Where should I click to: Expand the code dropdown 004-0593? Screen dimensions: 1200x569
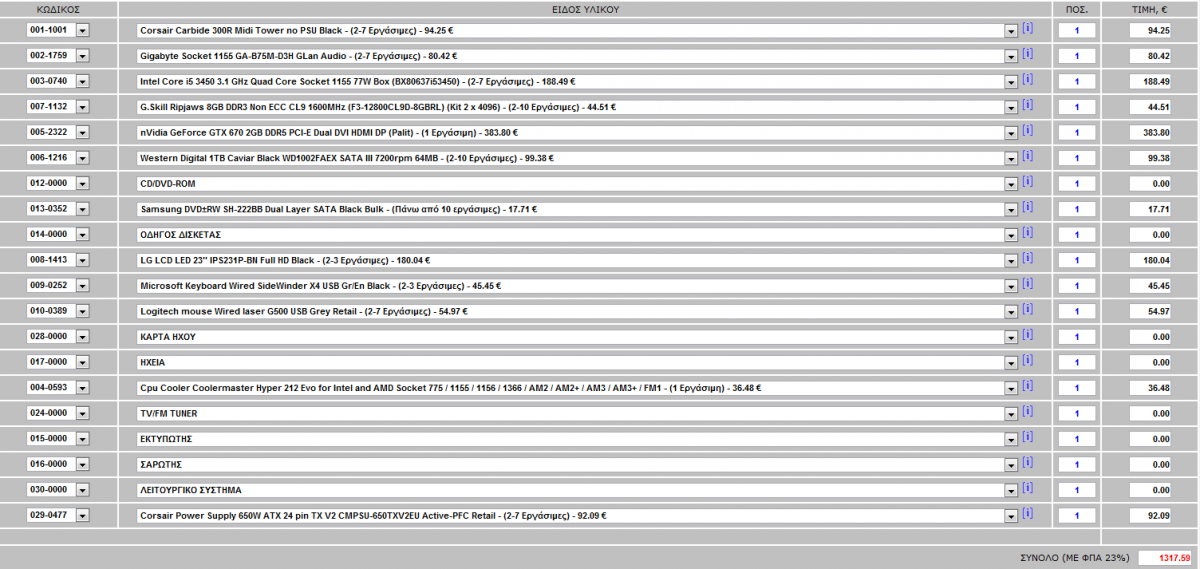click(82, 388)
